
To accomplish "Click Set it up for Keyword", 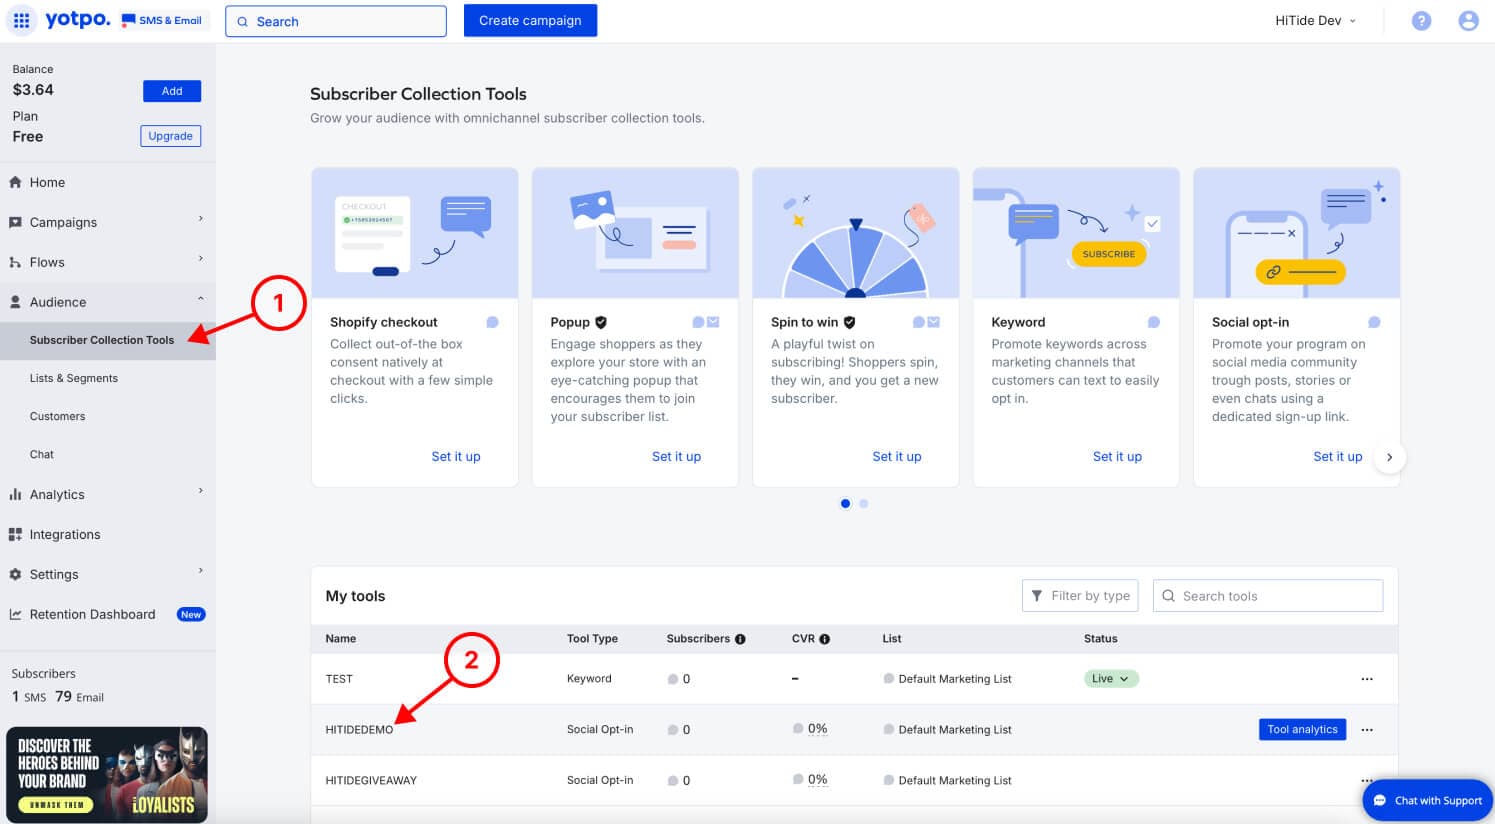I will point(1117,456).
